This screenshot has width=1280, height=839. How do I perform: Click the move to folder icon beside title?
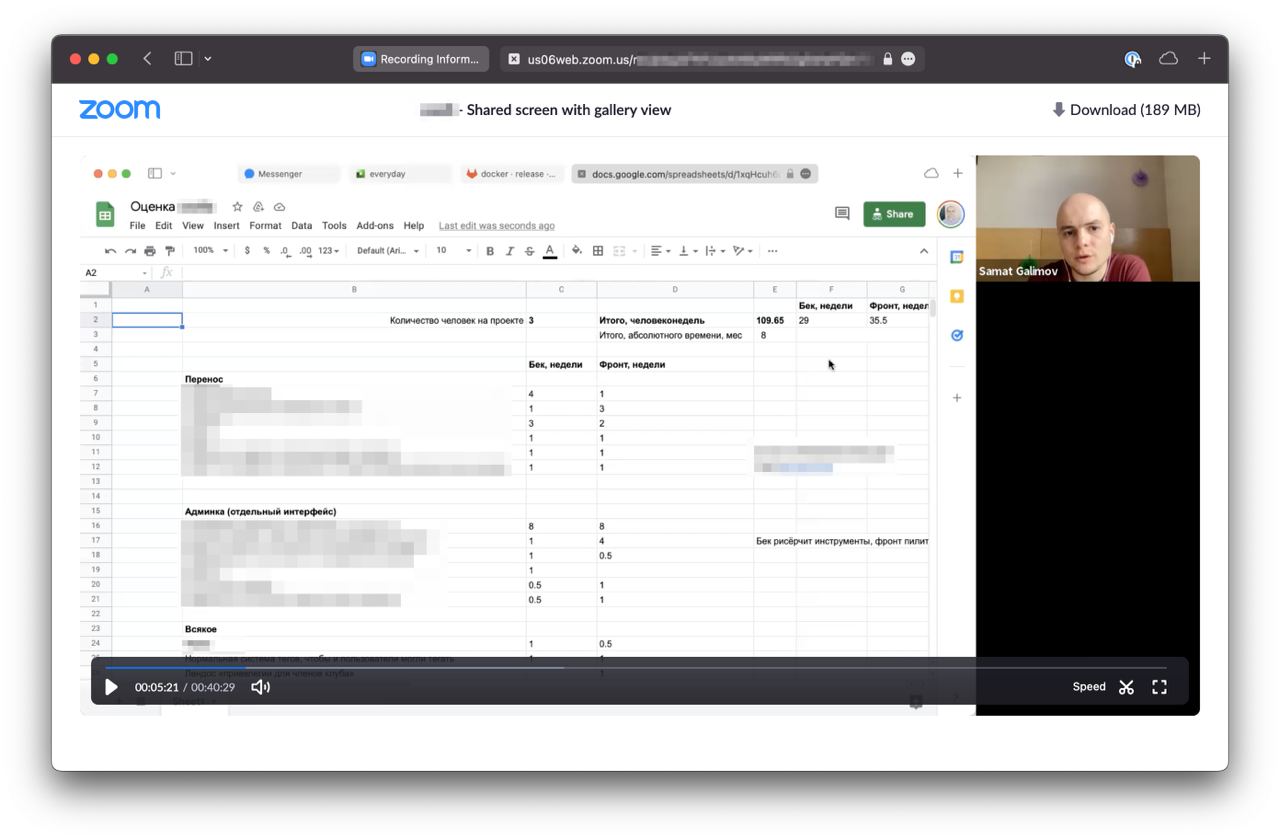[x=258, y=207]
